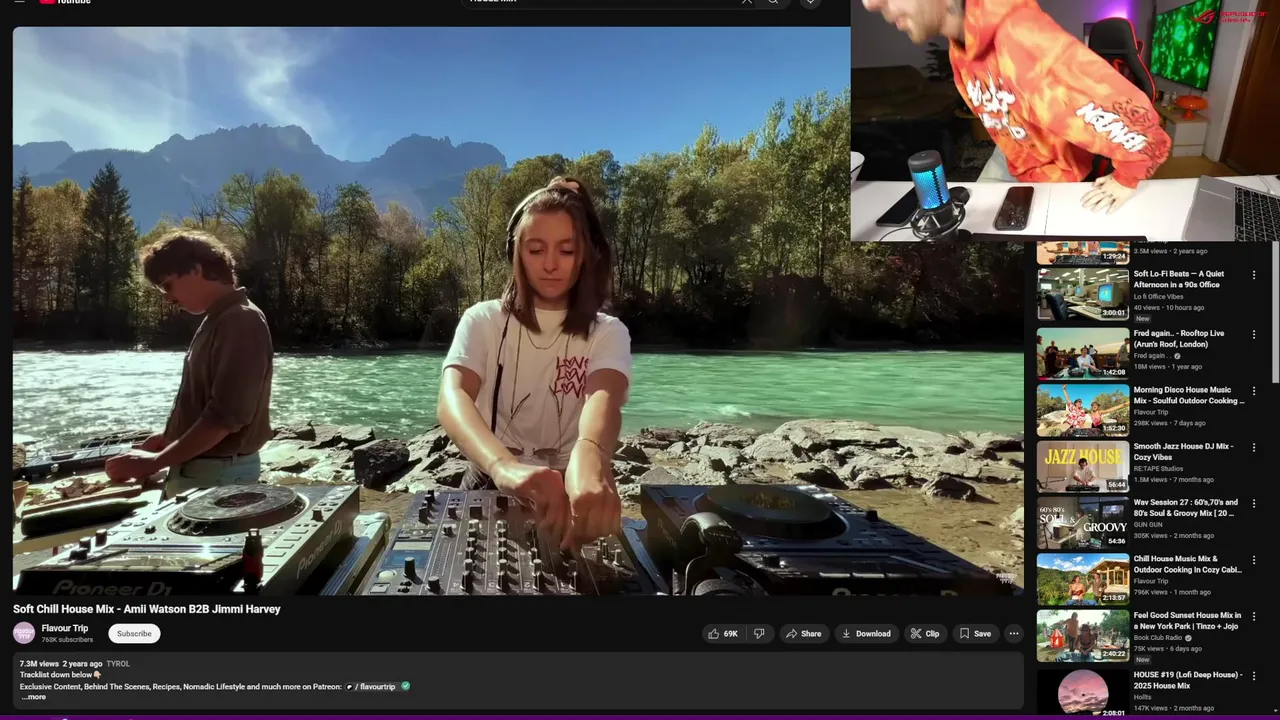Open the flavourtrip Patreon link
The width and height of the screenshot is (1280, 720).
377,686
